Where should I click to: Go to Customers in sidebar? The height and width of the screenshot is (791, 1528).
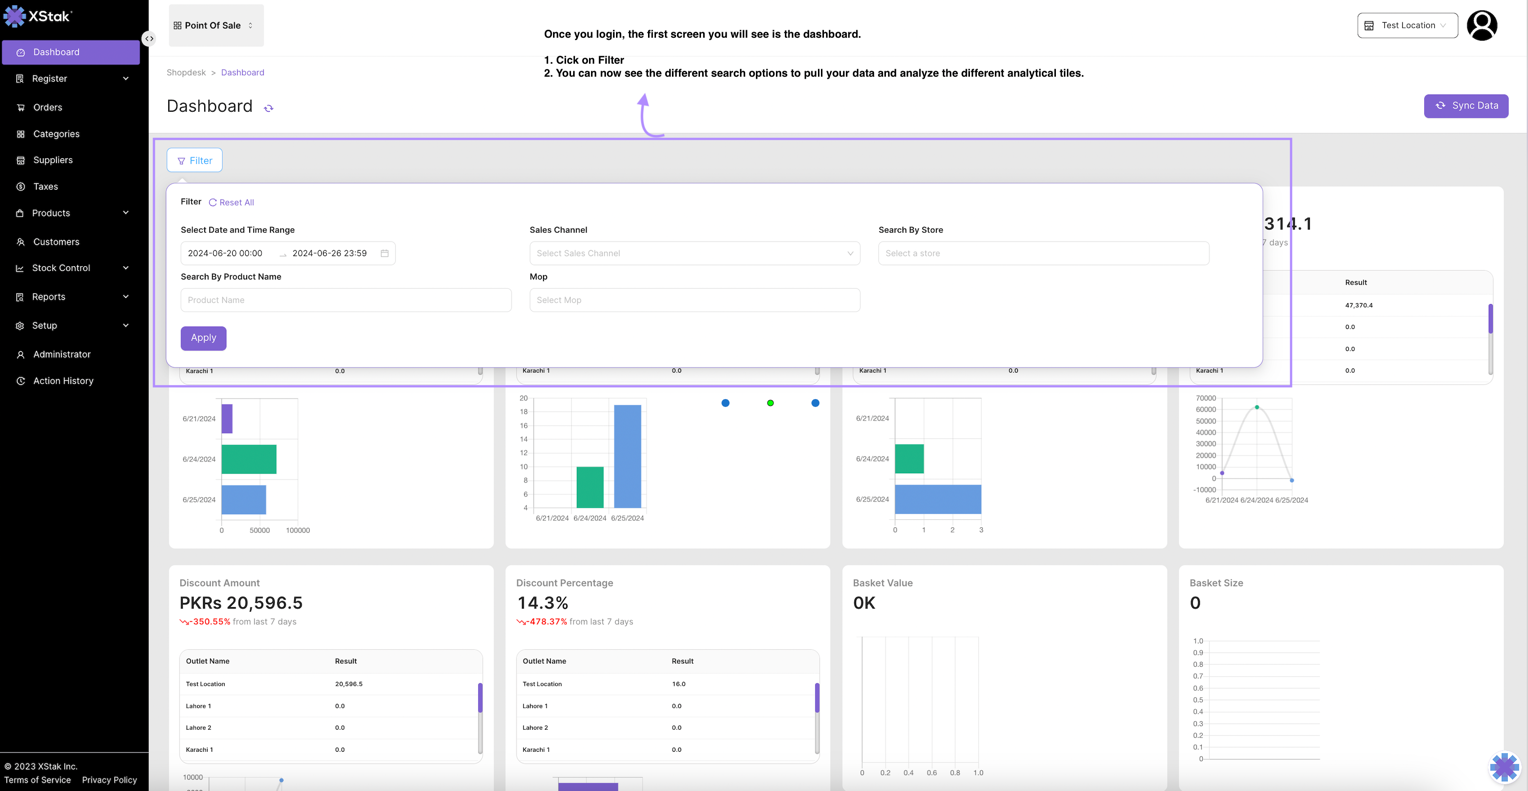pyautogui.click(x=56, y=242)
